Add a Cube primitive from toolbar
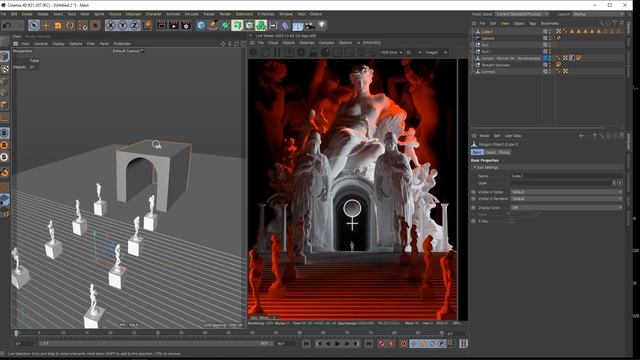 pos(201,26)
